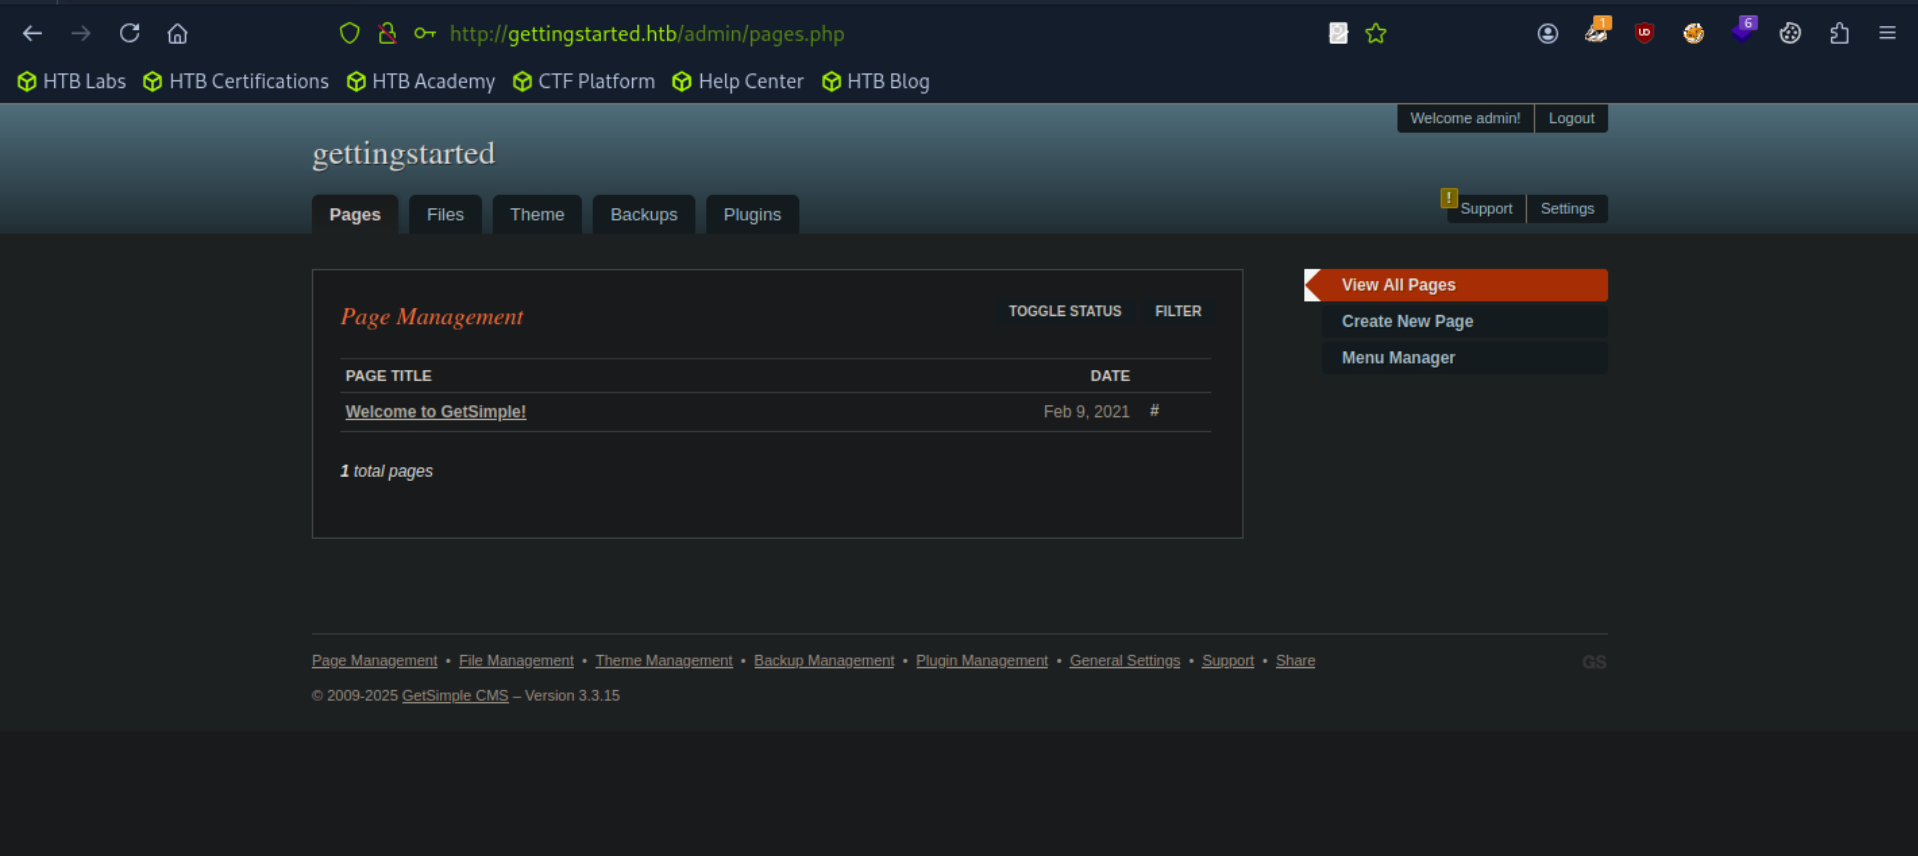Open the GetSimple CMS footer link

pyautogui.click(x=455, y=696)
